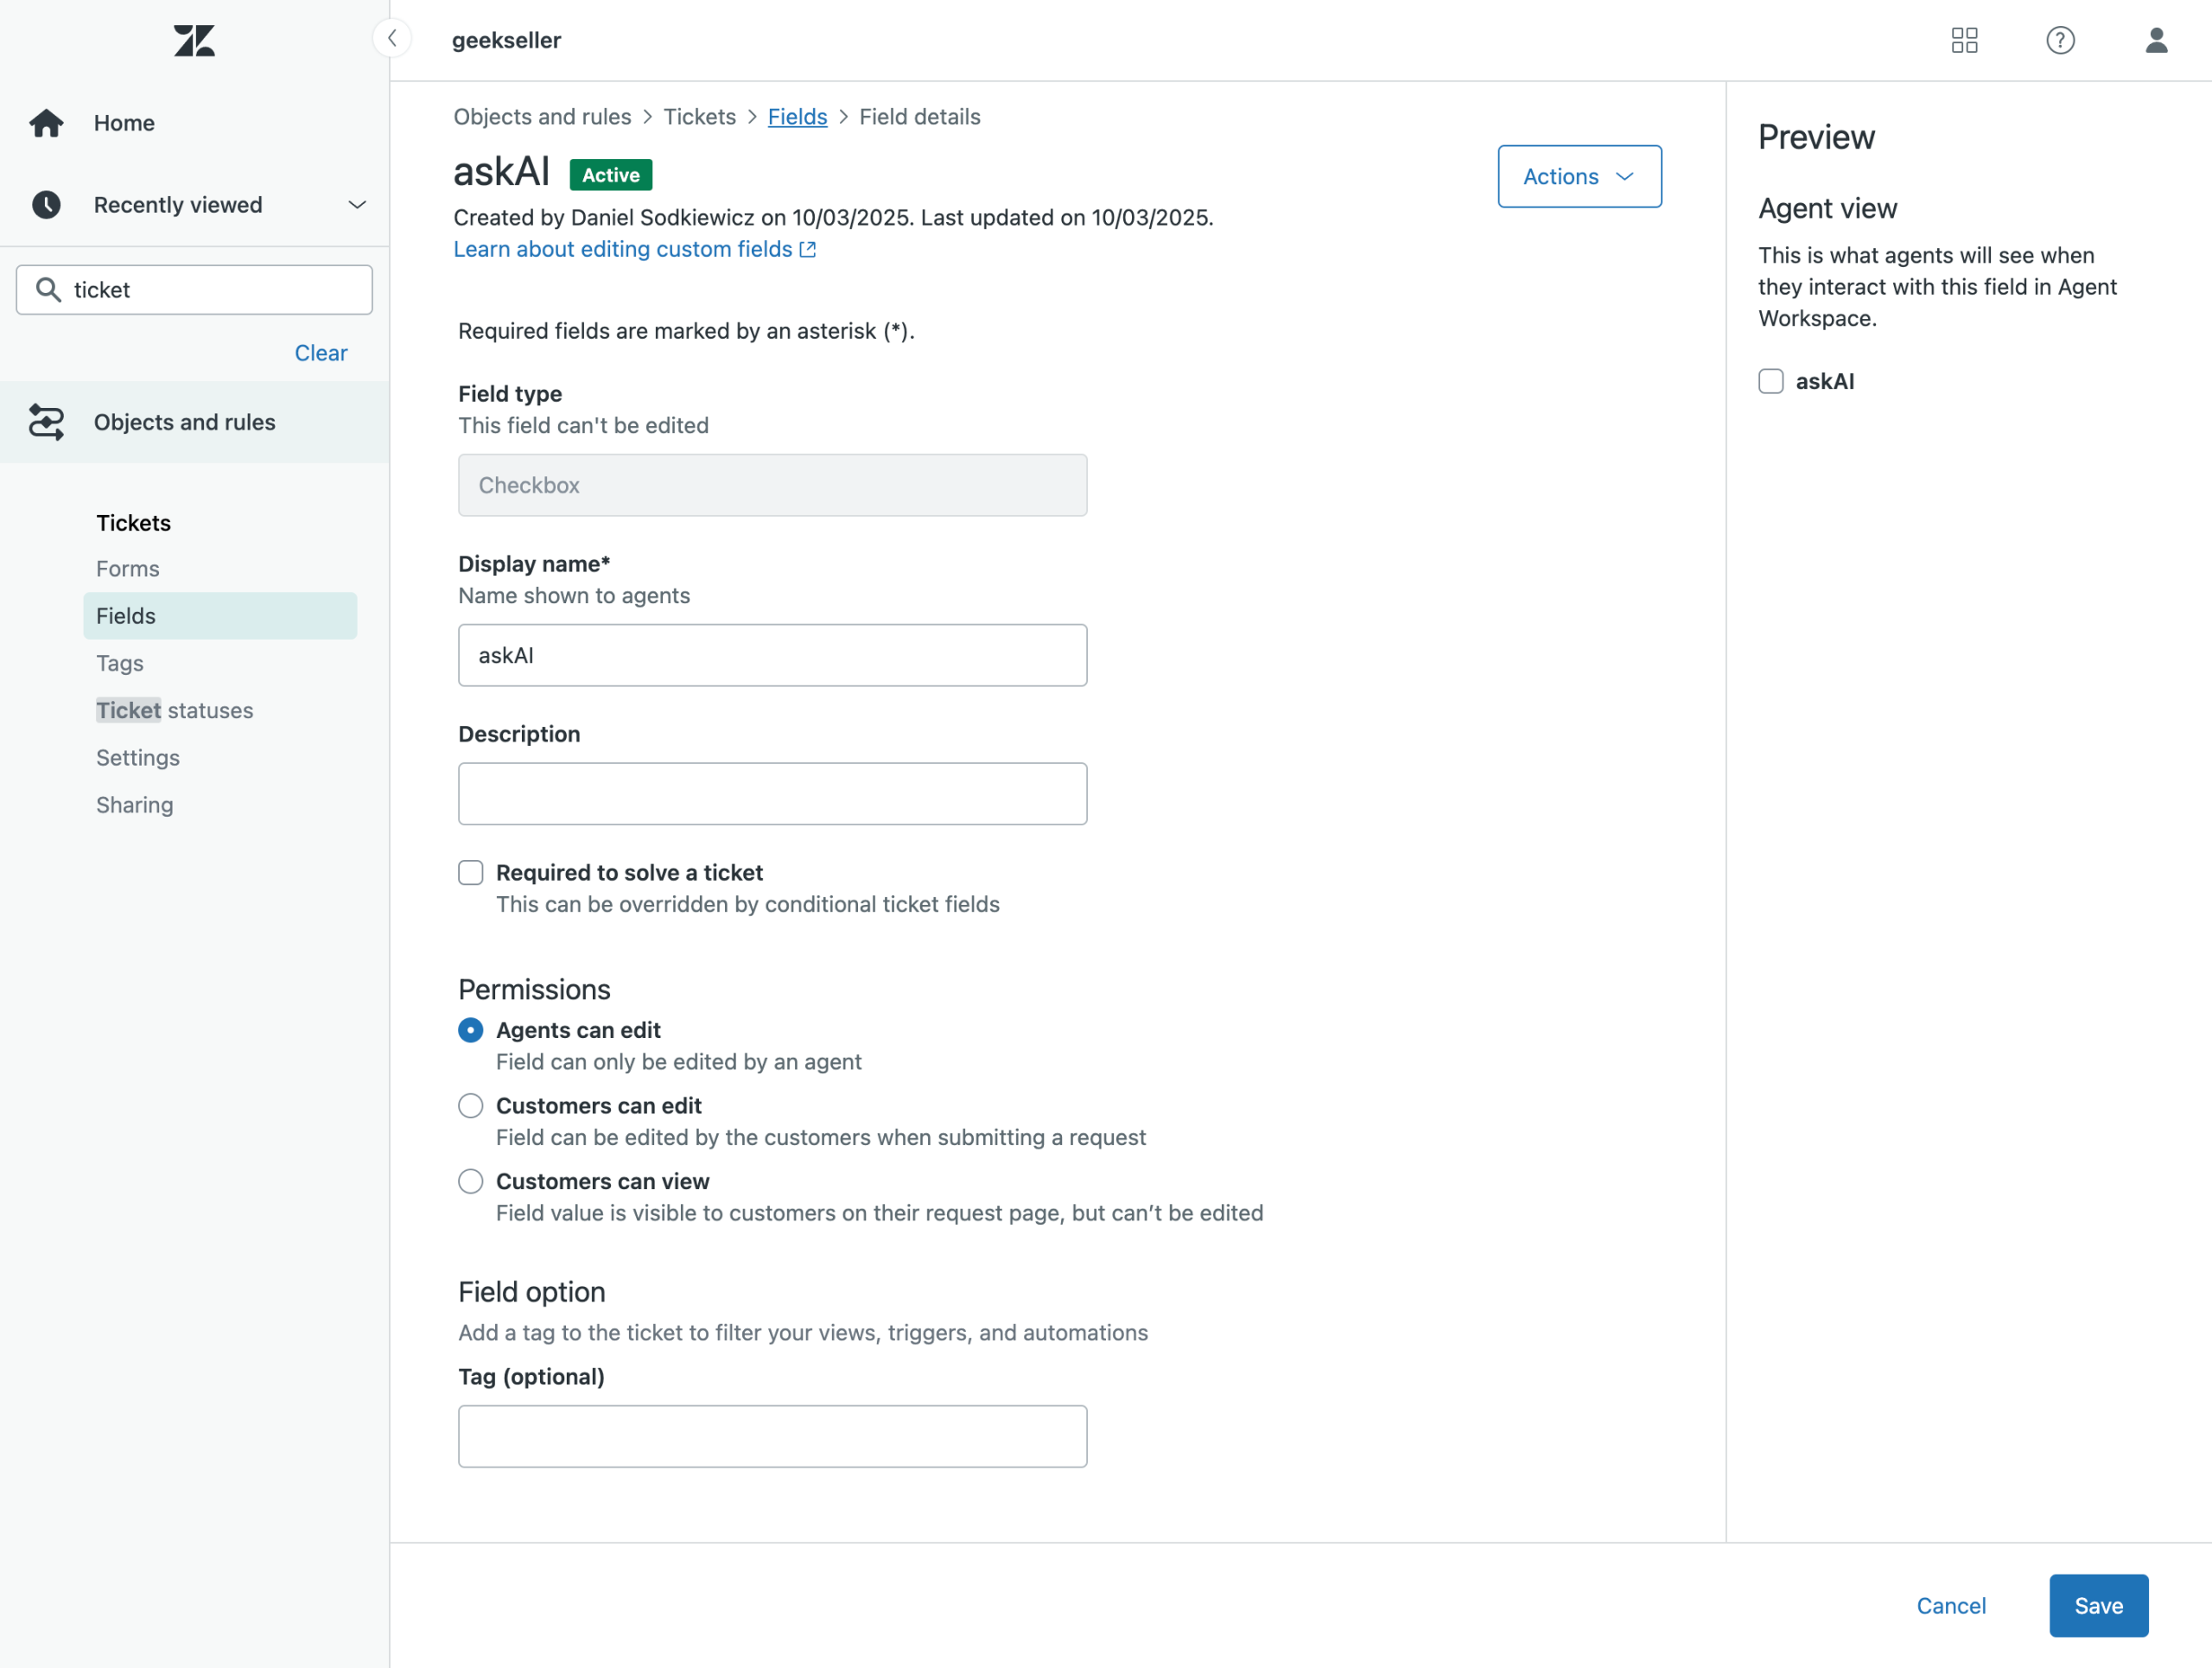This screenshot has height=1668, width=2212.
Task: Select Customers can view permission
Action: [471, 1181]
